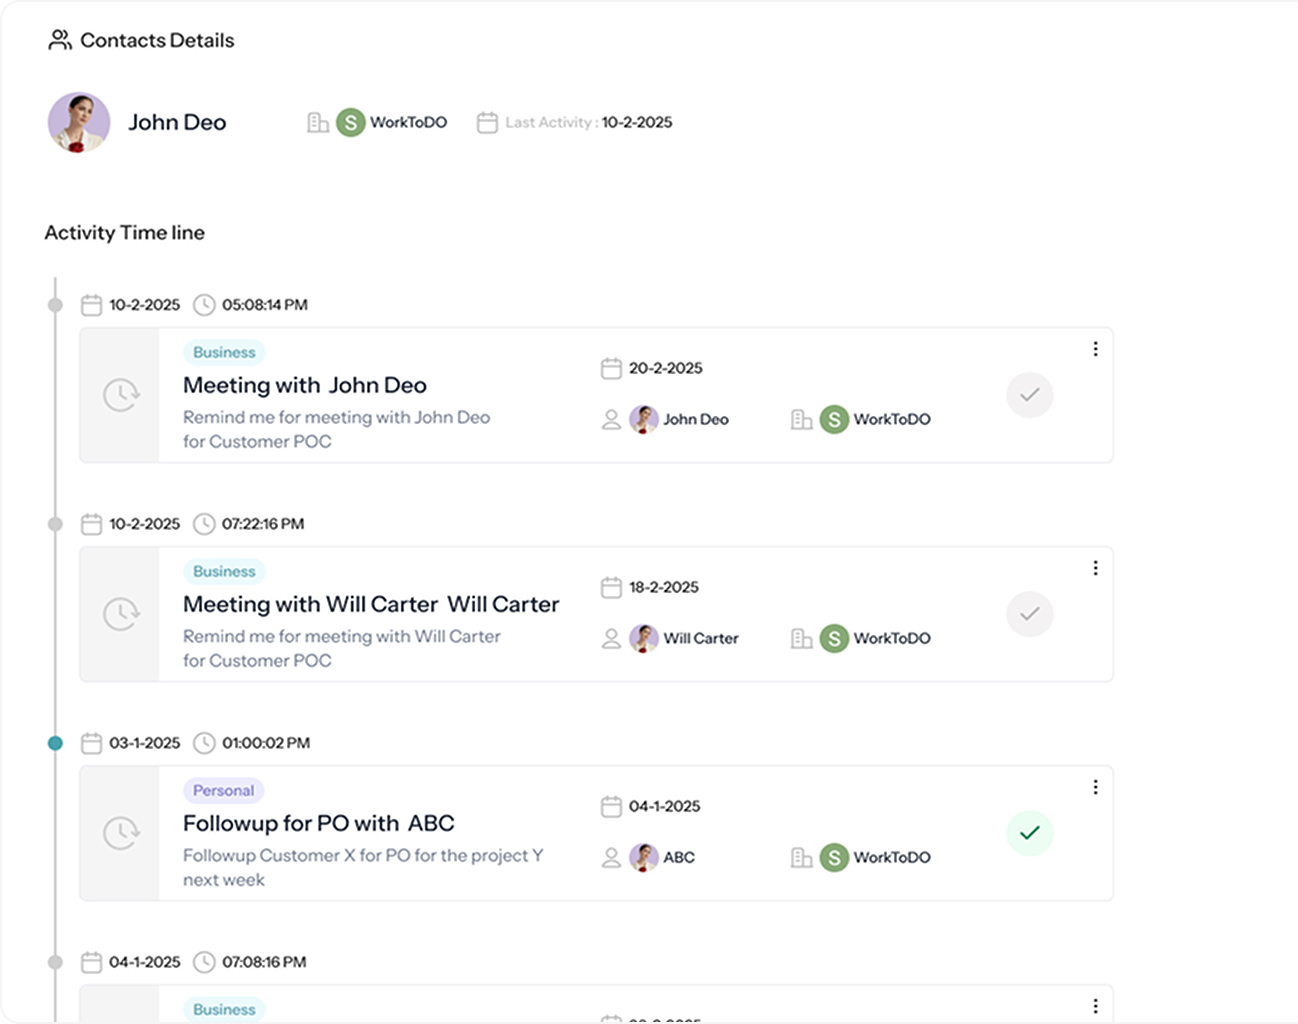1298x1024 pixels.
Task: Click person icon beside Will Carter
Action: tap(611, 639)
